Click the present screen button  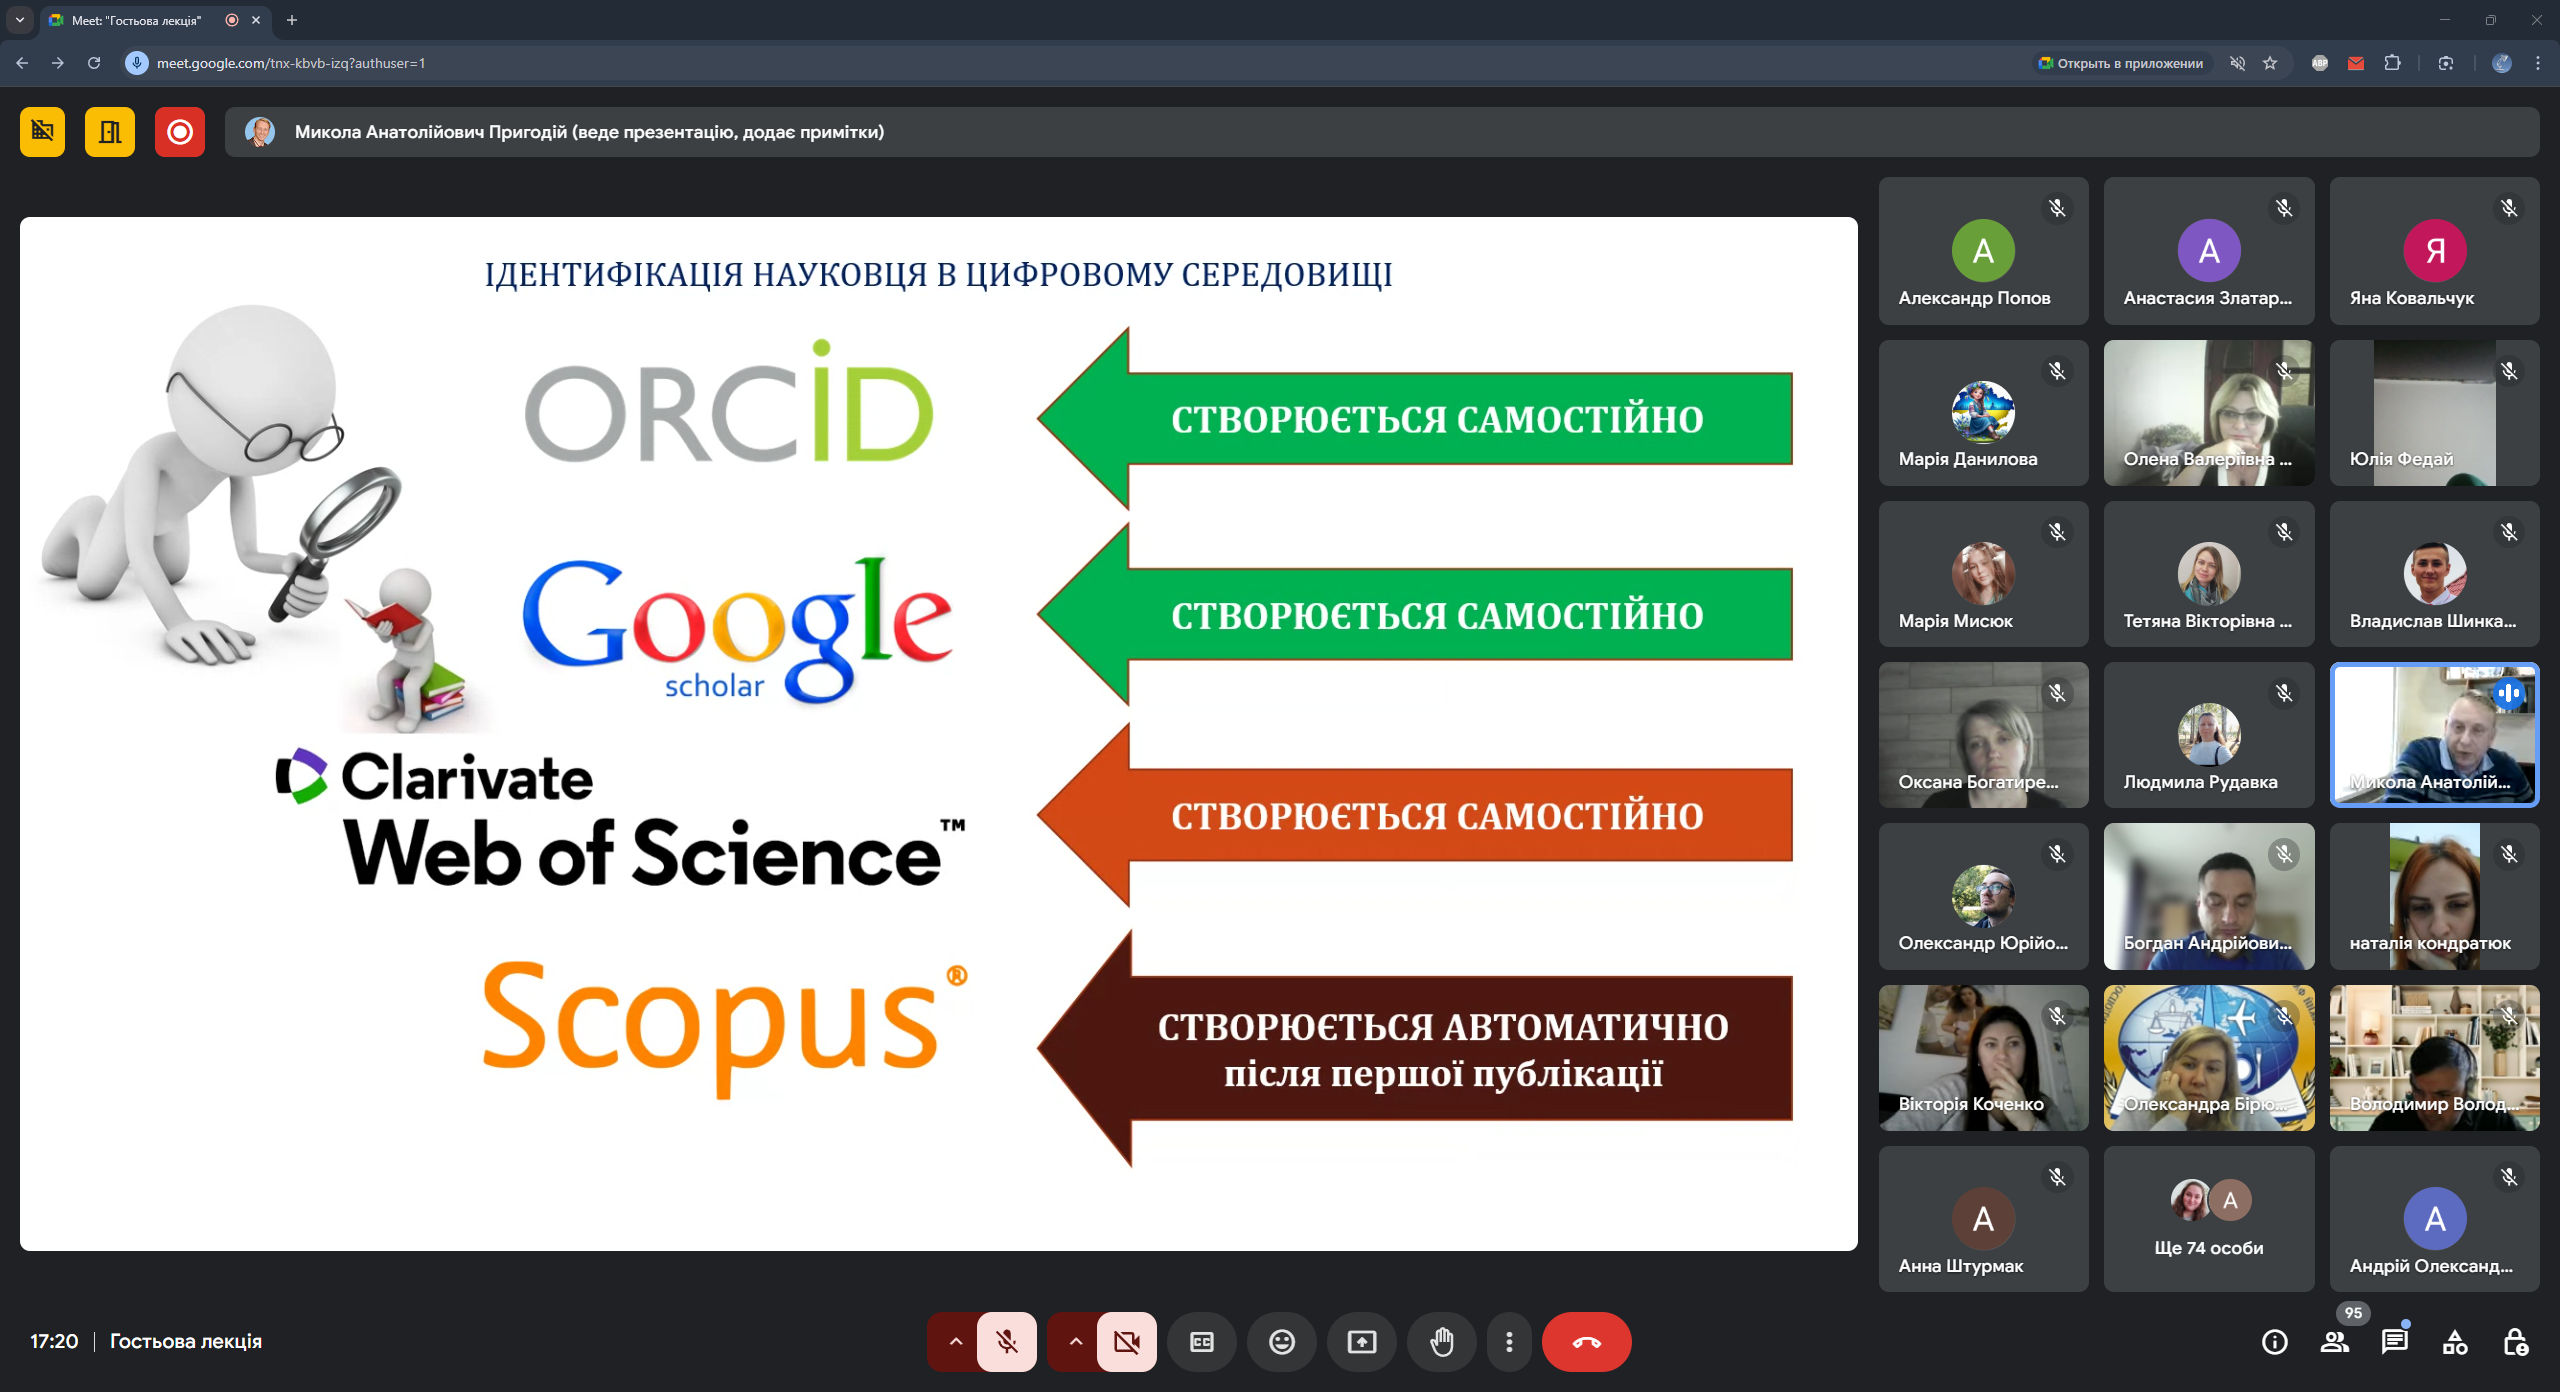(1362, 1342)
